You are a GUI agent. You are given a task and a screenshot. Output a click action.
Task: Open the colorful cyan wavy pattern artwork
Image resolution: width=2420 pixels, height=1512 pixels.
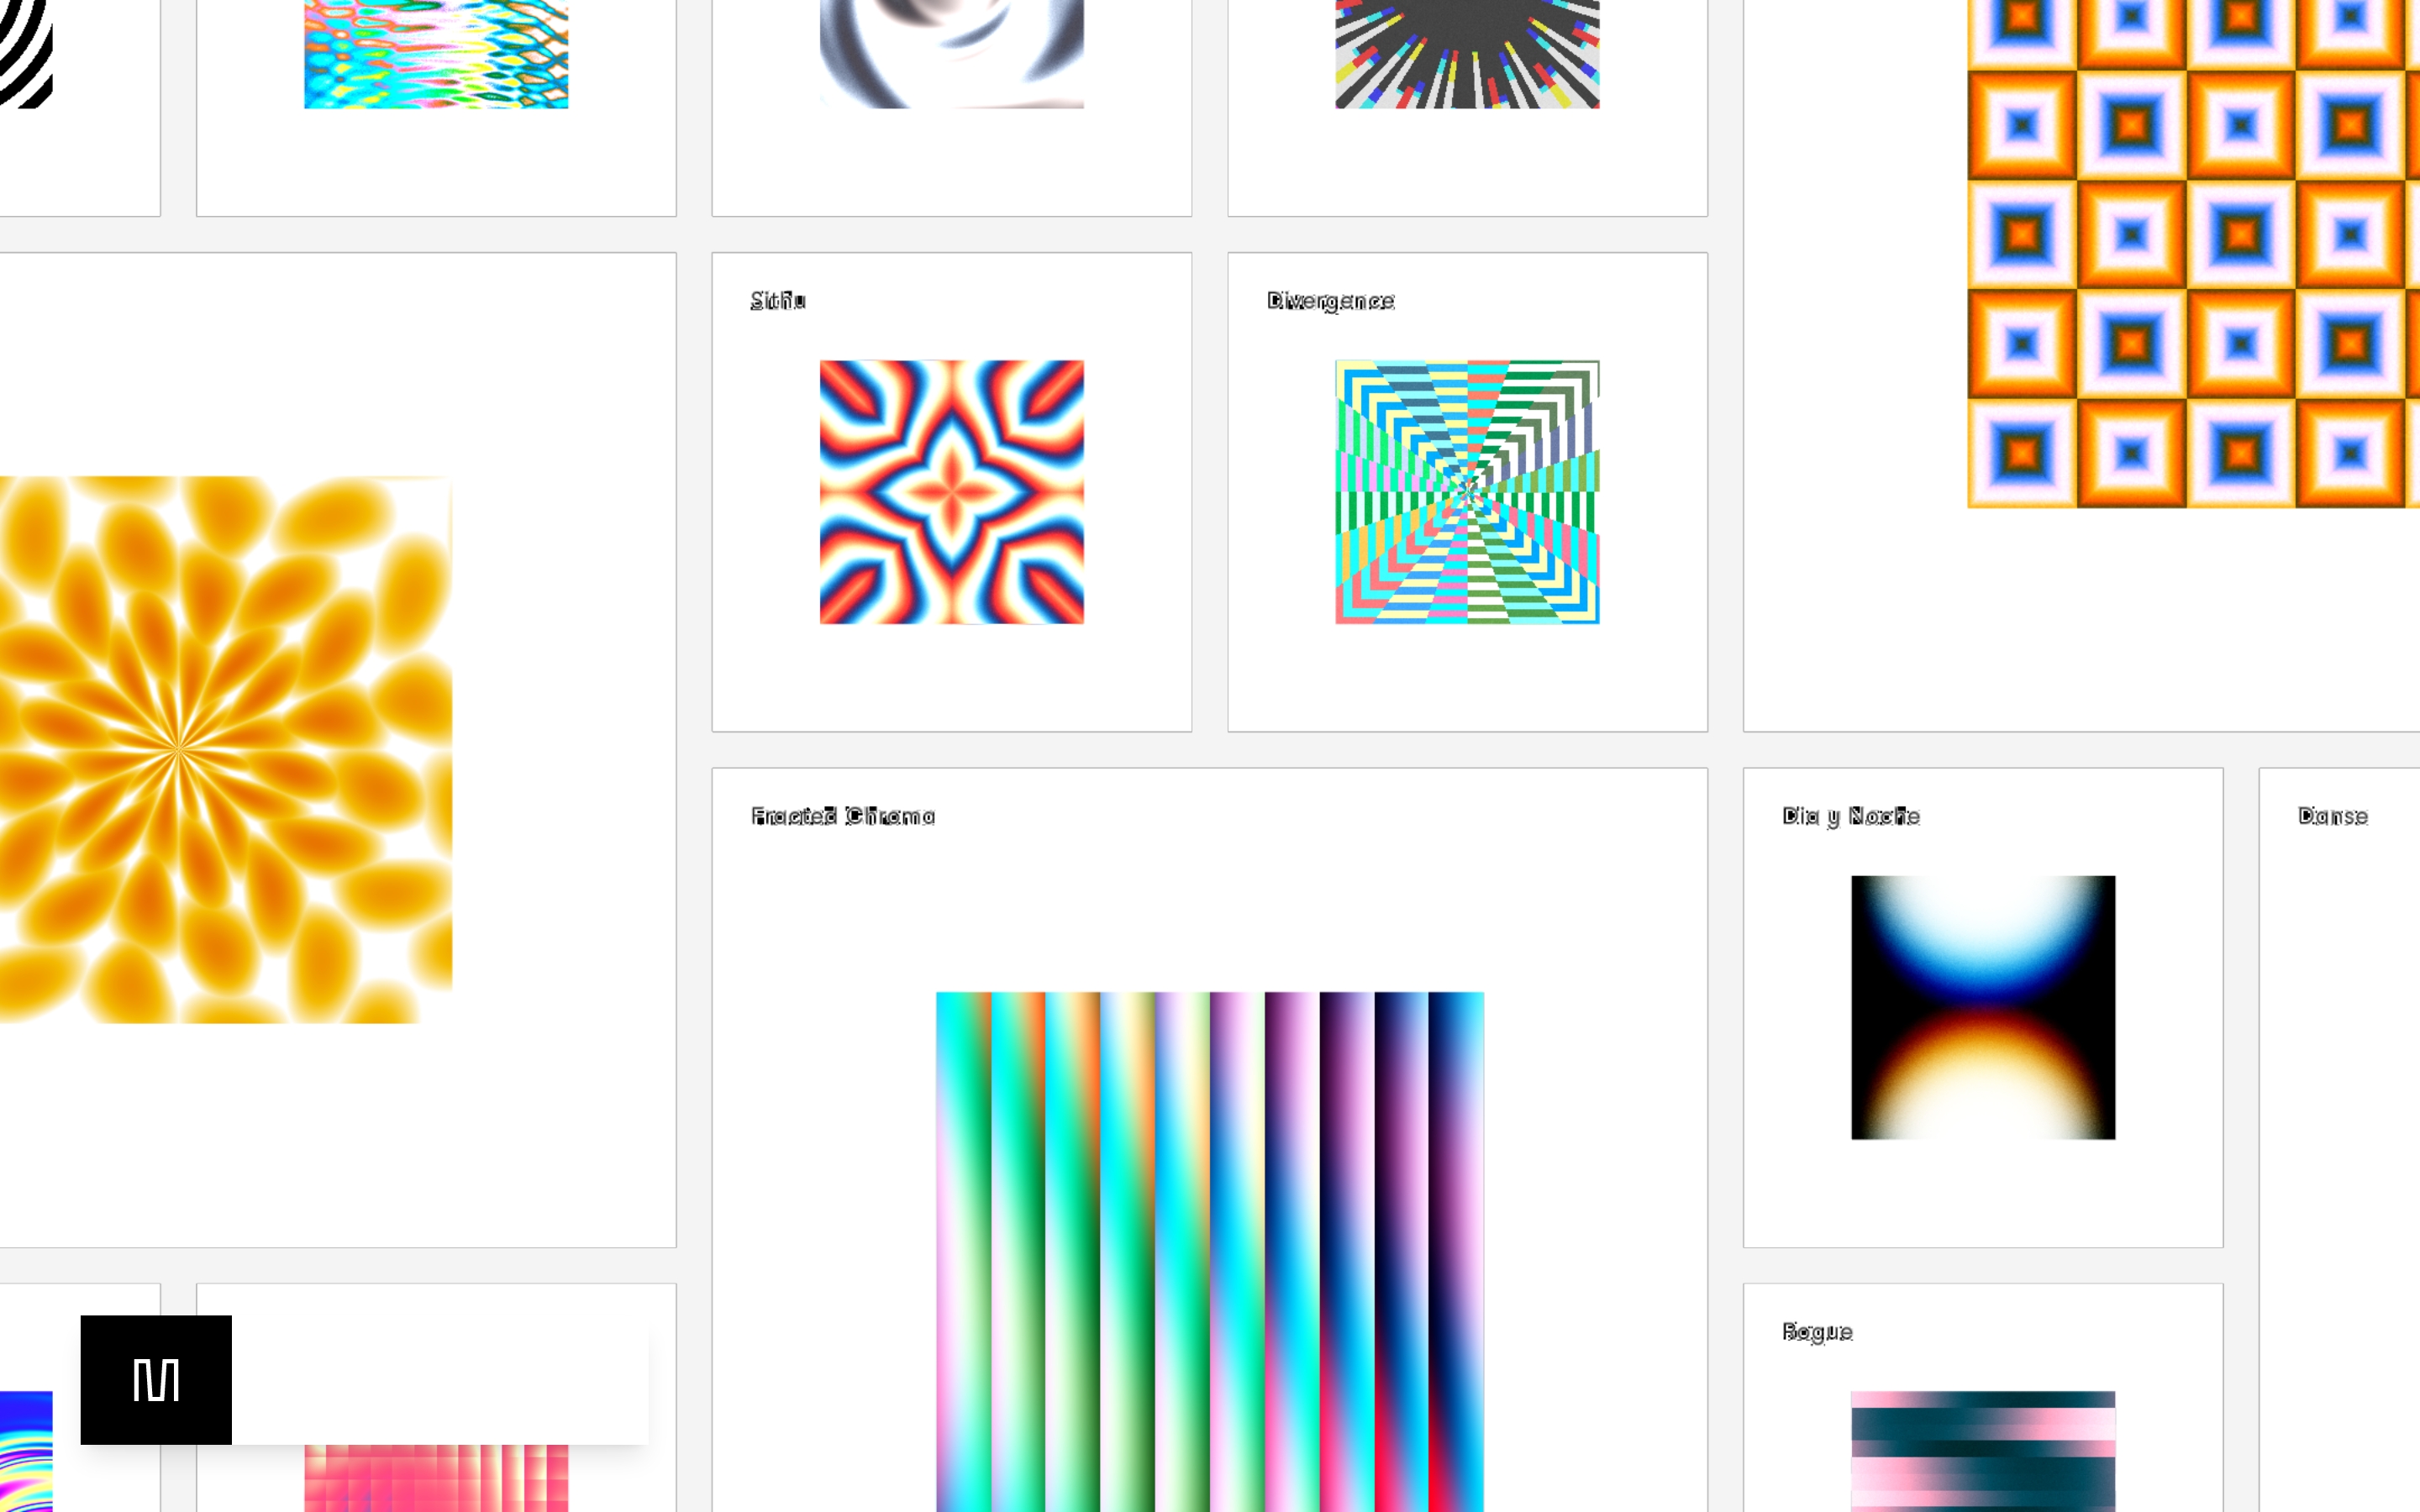click(x=436, y=54)
